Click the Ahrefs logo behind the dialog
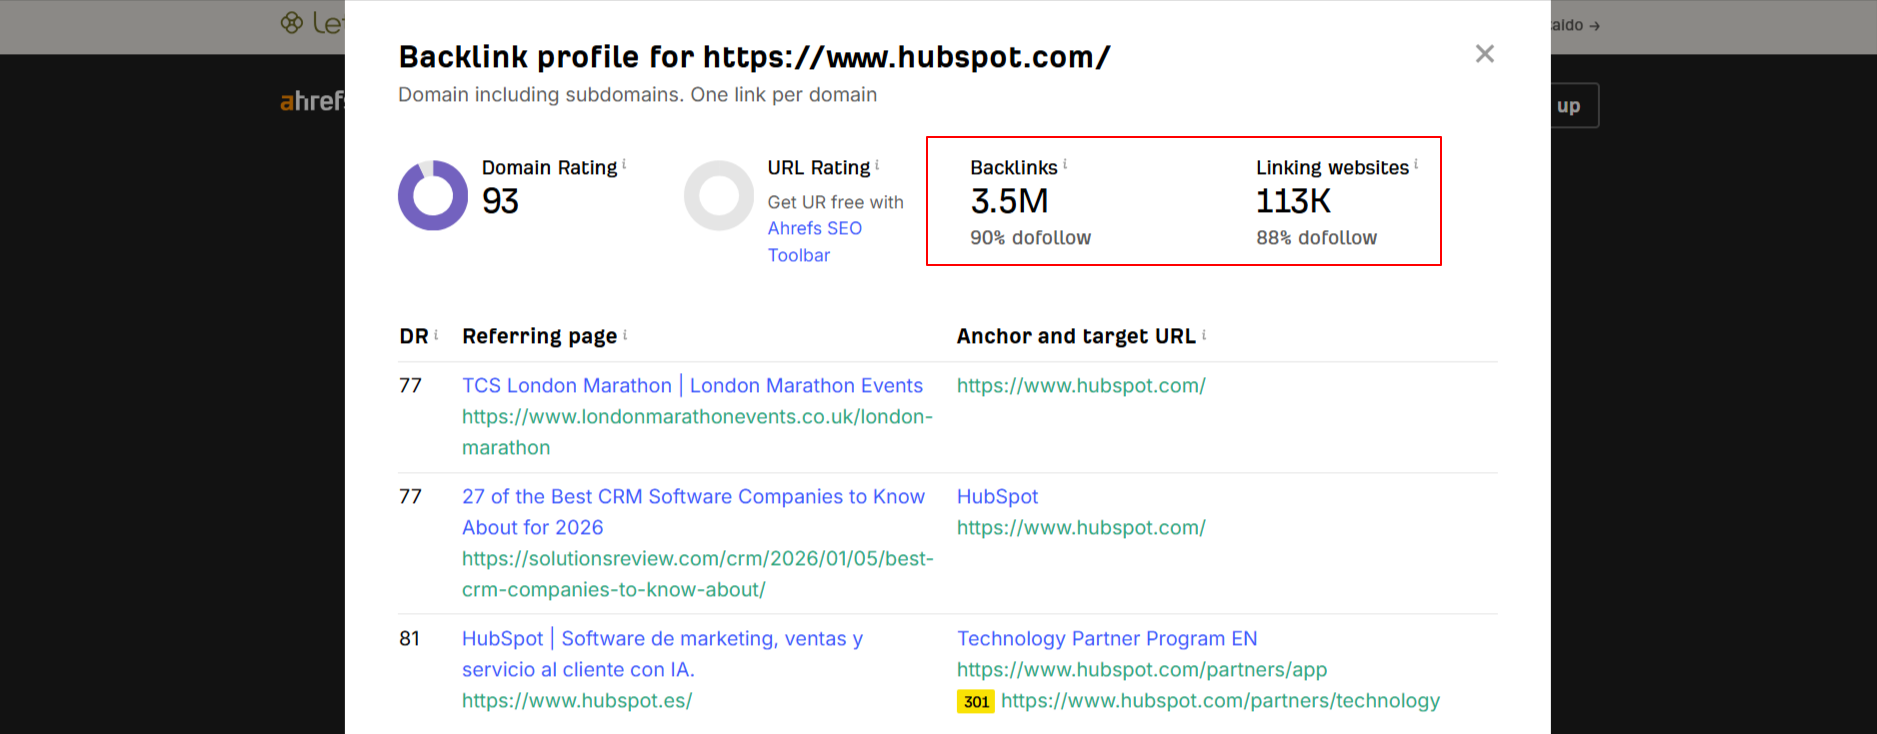 pos(312,101)
